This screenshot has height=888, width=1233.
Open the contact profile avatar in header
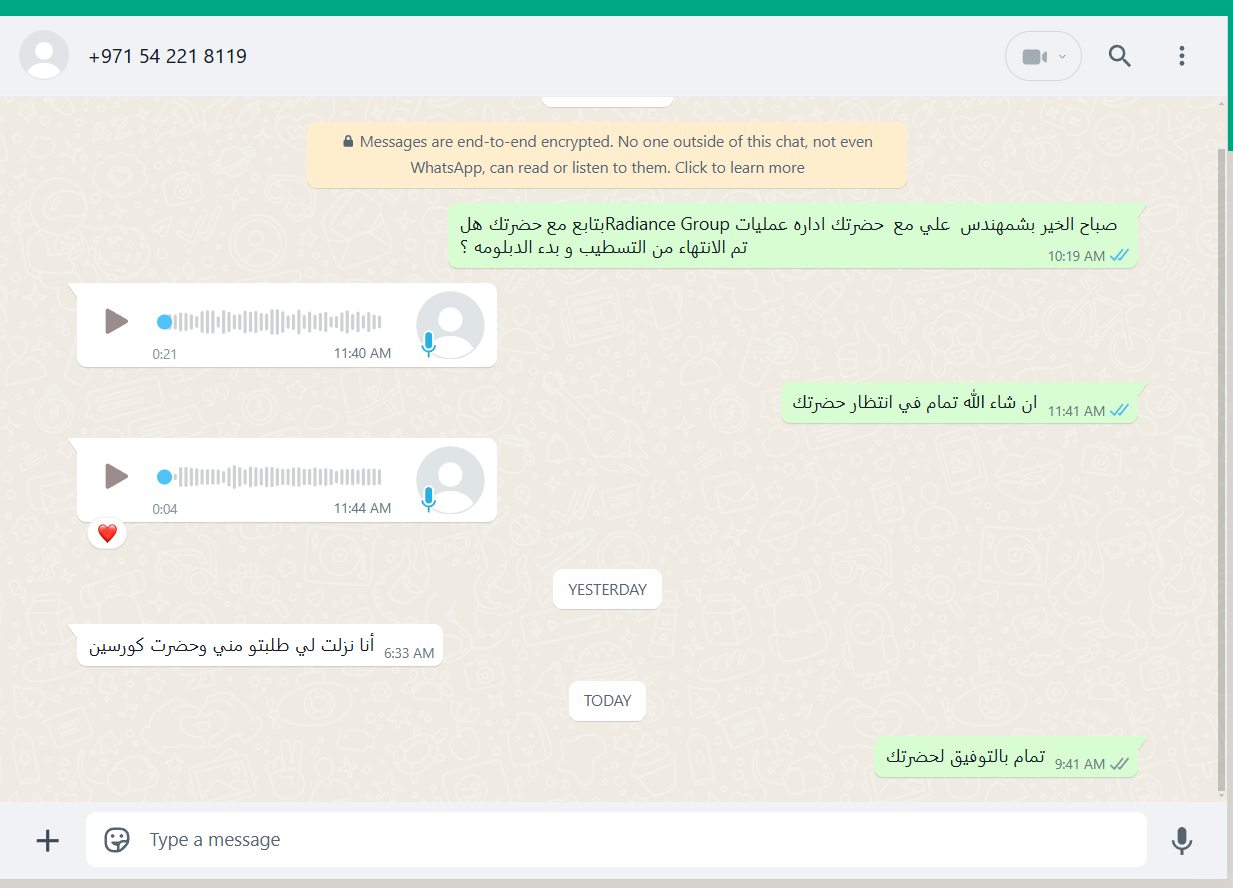point(44,55)
